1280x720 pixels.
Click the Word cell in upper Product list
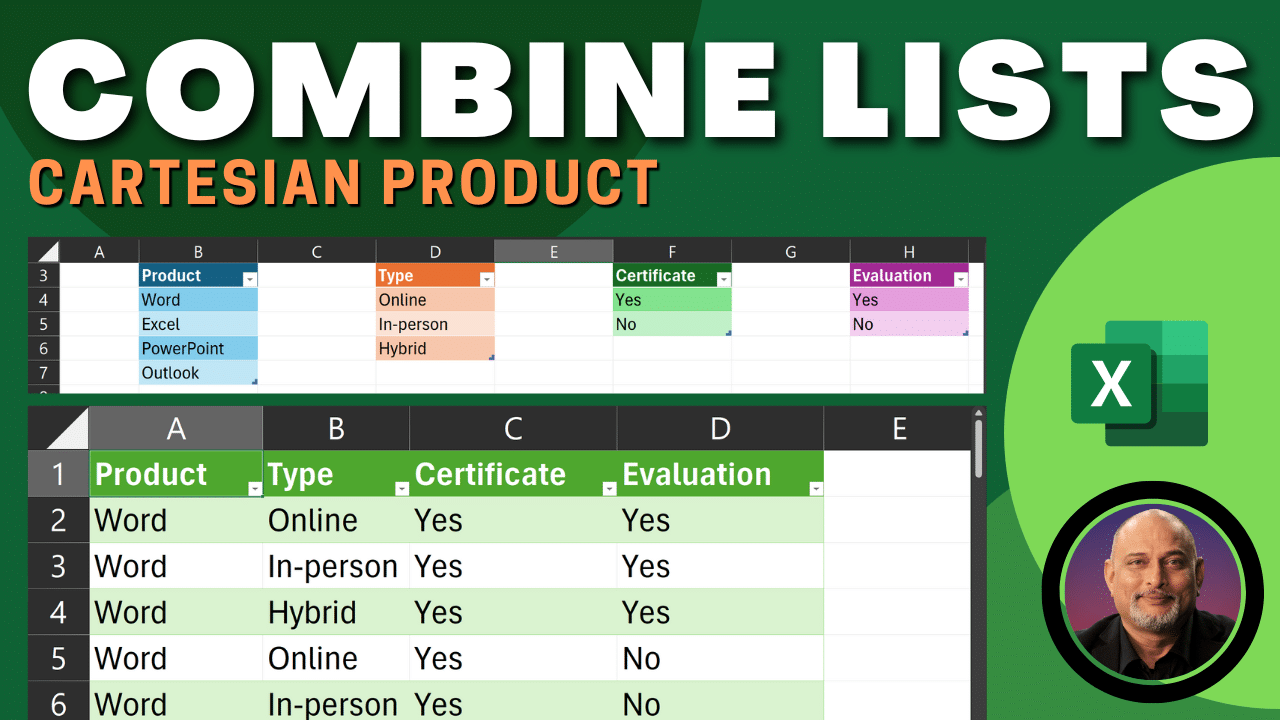click(x=198, y=300)
